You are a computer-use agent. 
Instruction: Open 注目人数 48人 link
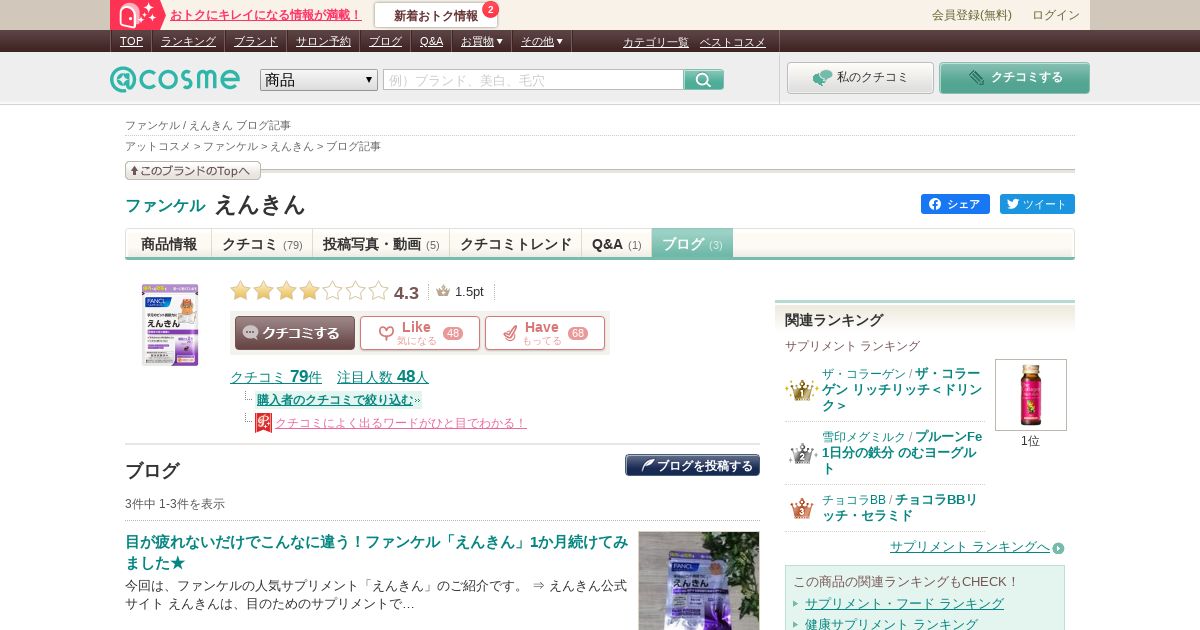point(383,377)
